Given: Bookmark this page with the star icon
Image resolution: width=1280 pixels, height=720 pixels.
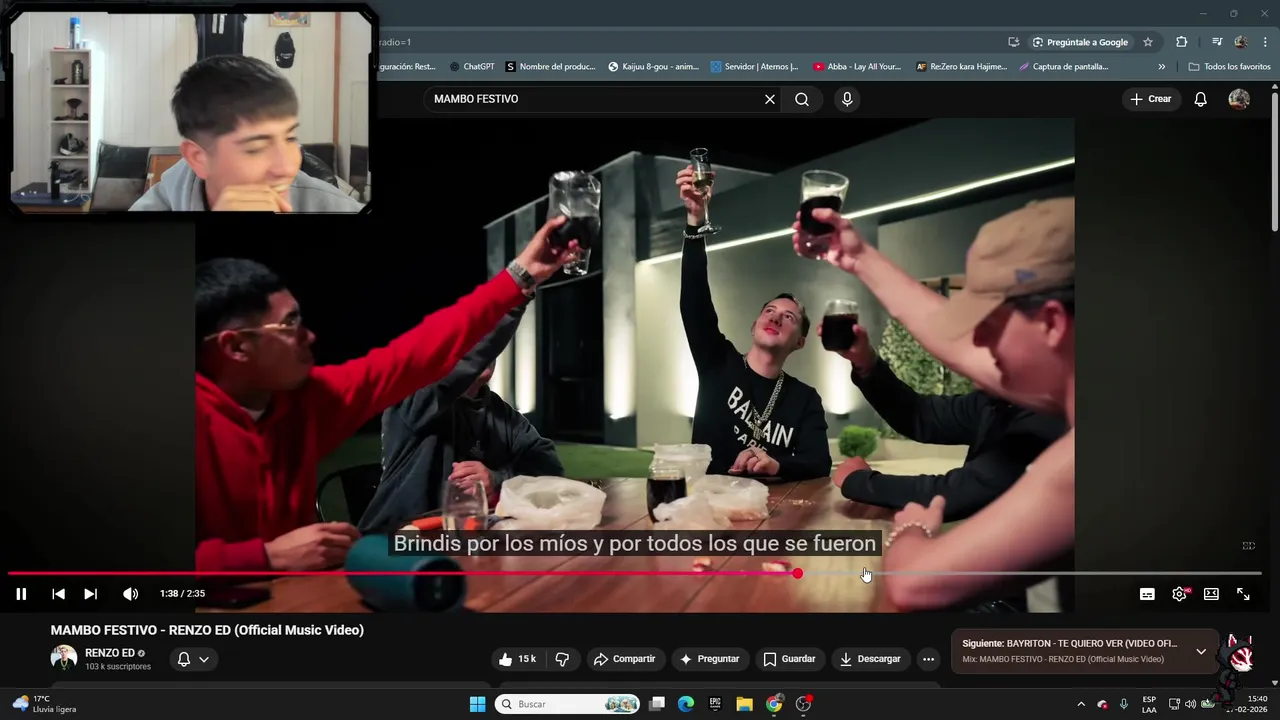Looking at the screenshot, I should [x=1148, y=42].
